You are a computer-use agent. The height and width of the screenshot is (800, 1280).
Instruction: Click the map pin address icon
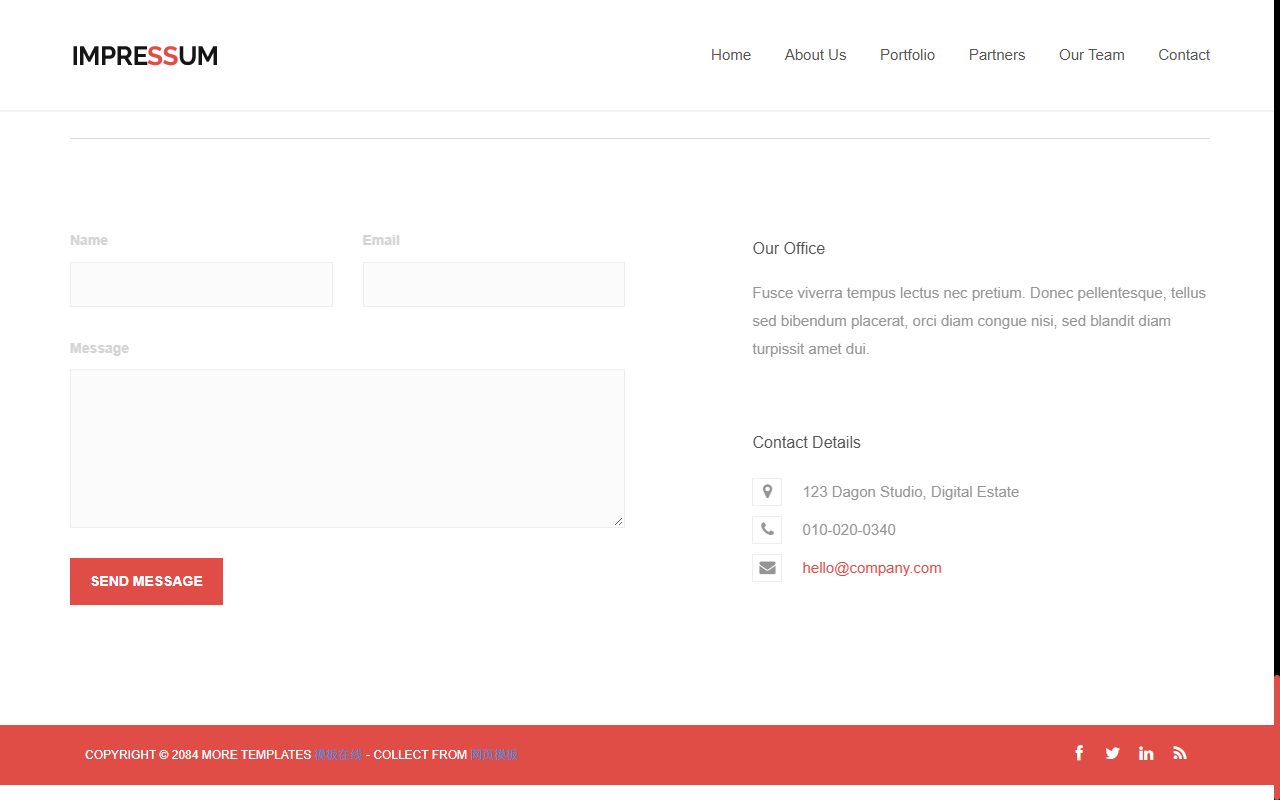click(x=767, y=492)
